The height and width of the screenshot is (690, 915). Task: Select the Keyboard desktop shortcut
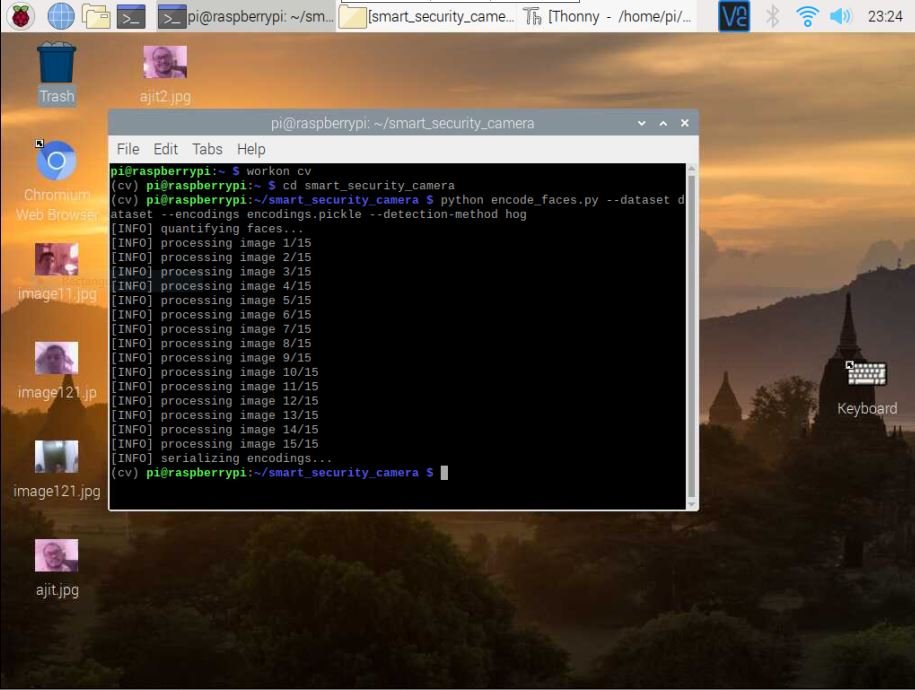(866, 376)
